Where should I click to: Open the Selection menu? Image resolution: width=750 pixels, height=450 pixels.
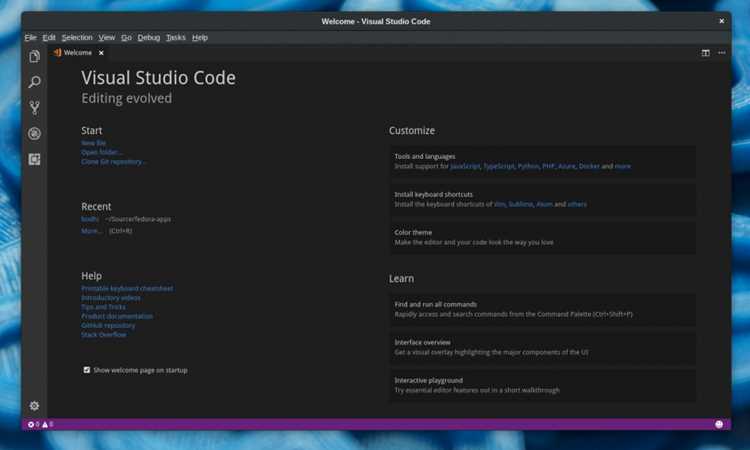point(77,37)
